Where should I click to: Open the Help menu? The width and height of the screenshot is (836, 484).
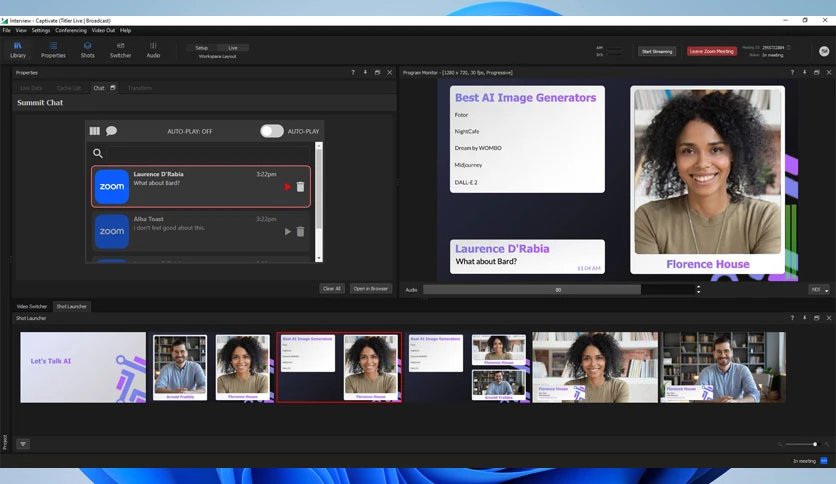click(x=125, y=30)
